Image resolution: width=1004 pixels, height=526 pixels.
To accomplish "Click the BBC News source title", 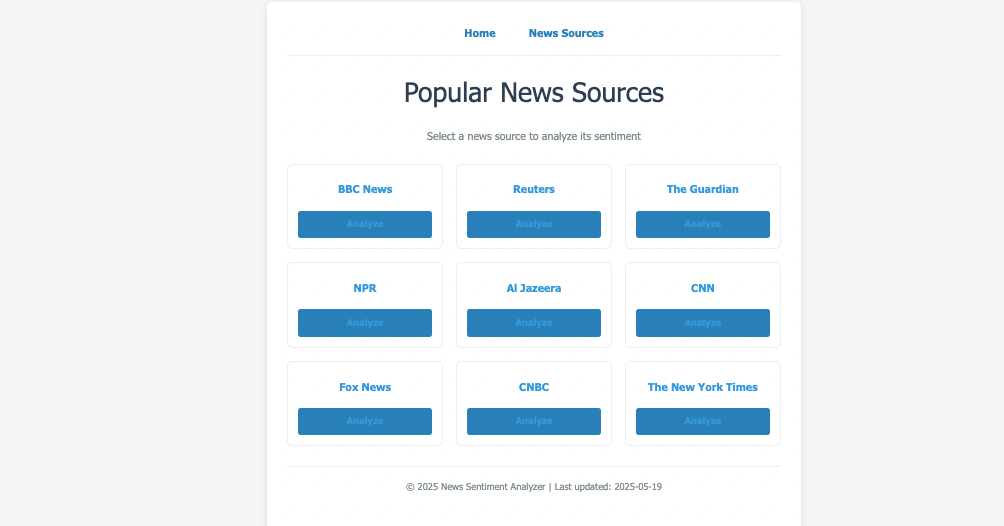I will pyautogui.click(x=365, y=189).
